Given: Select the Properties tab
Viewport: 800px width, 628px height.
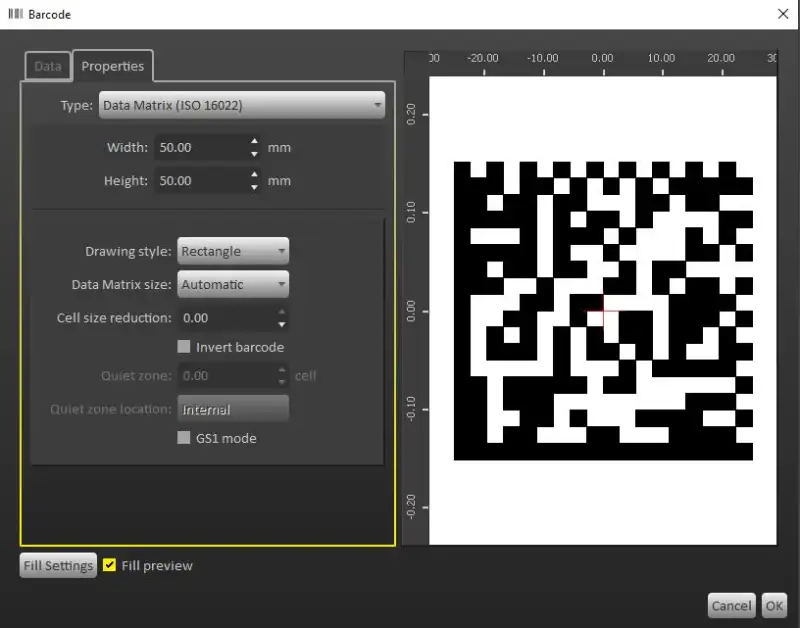Looking at the screenshot, I should point(113,67).
